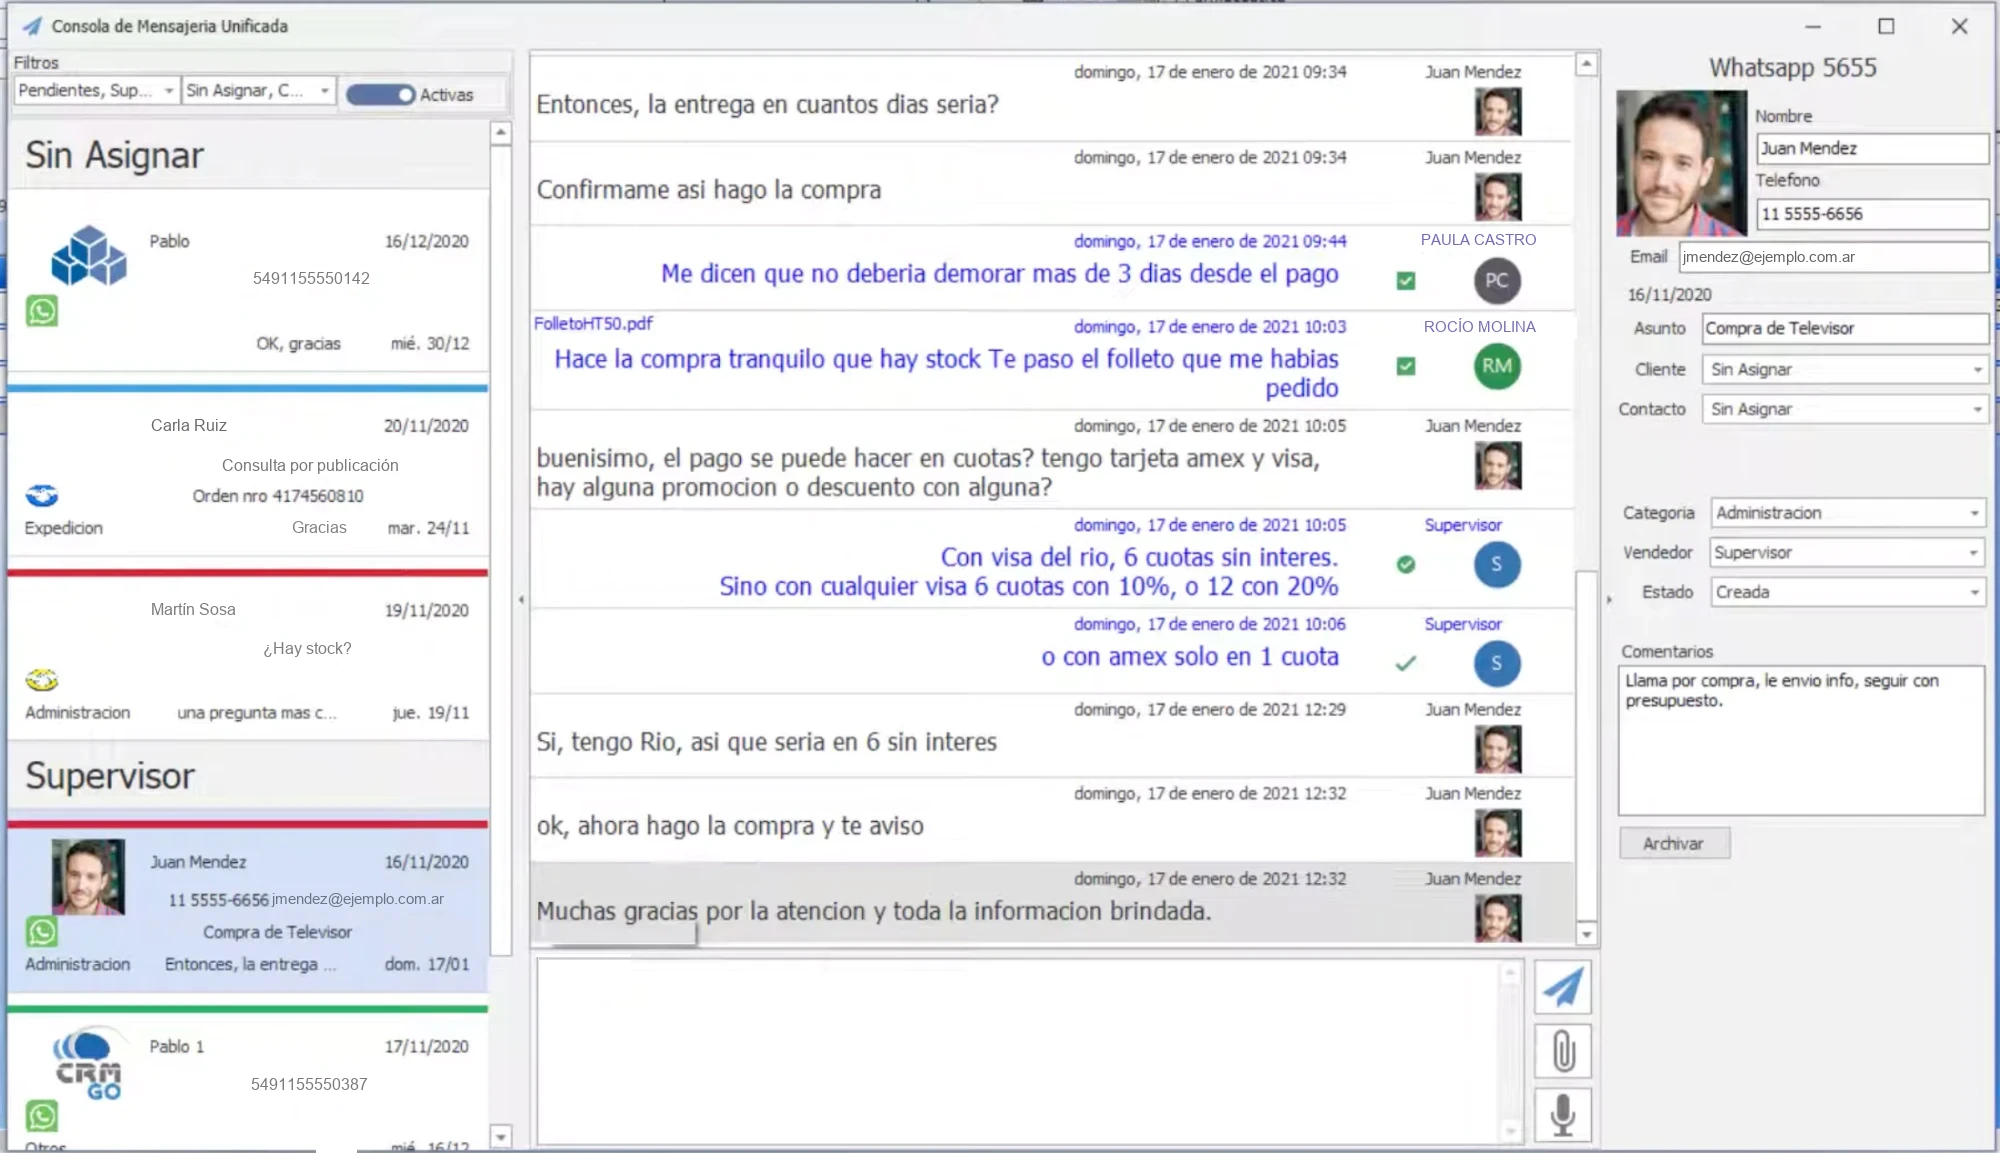Click handshake icon on Carla Ruiz card
This screenshot has width=2000, height=1153.
coord(42,495)
